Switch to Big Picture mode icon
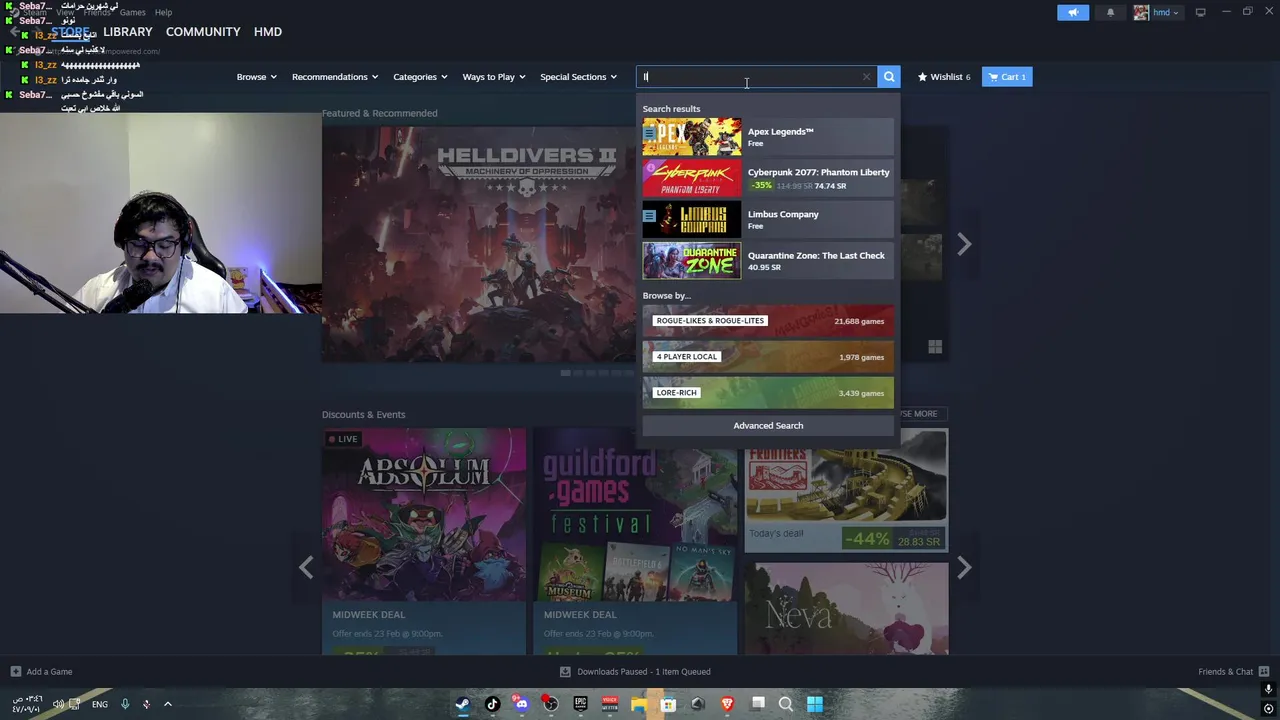 1200,13
